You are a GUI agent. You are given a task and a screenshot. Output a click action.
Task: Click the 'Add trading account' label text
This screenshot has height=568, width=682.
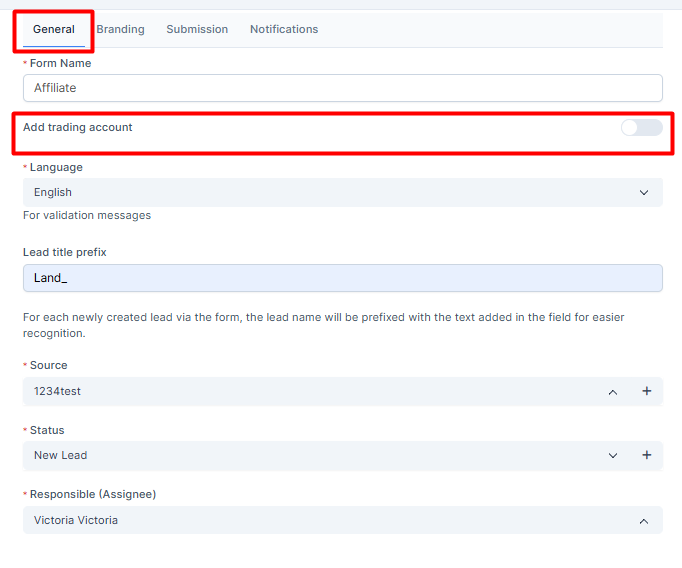click(78, 127)
